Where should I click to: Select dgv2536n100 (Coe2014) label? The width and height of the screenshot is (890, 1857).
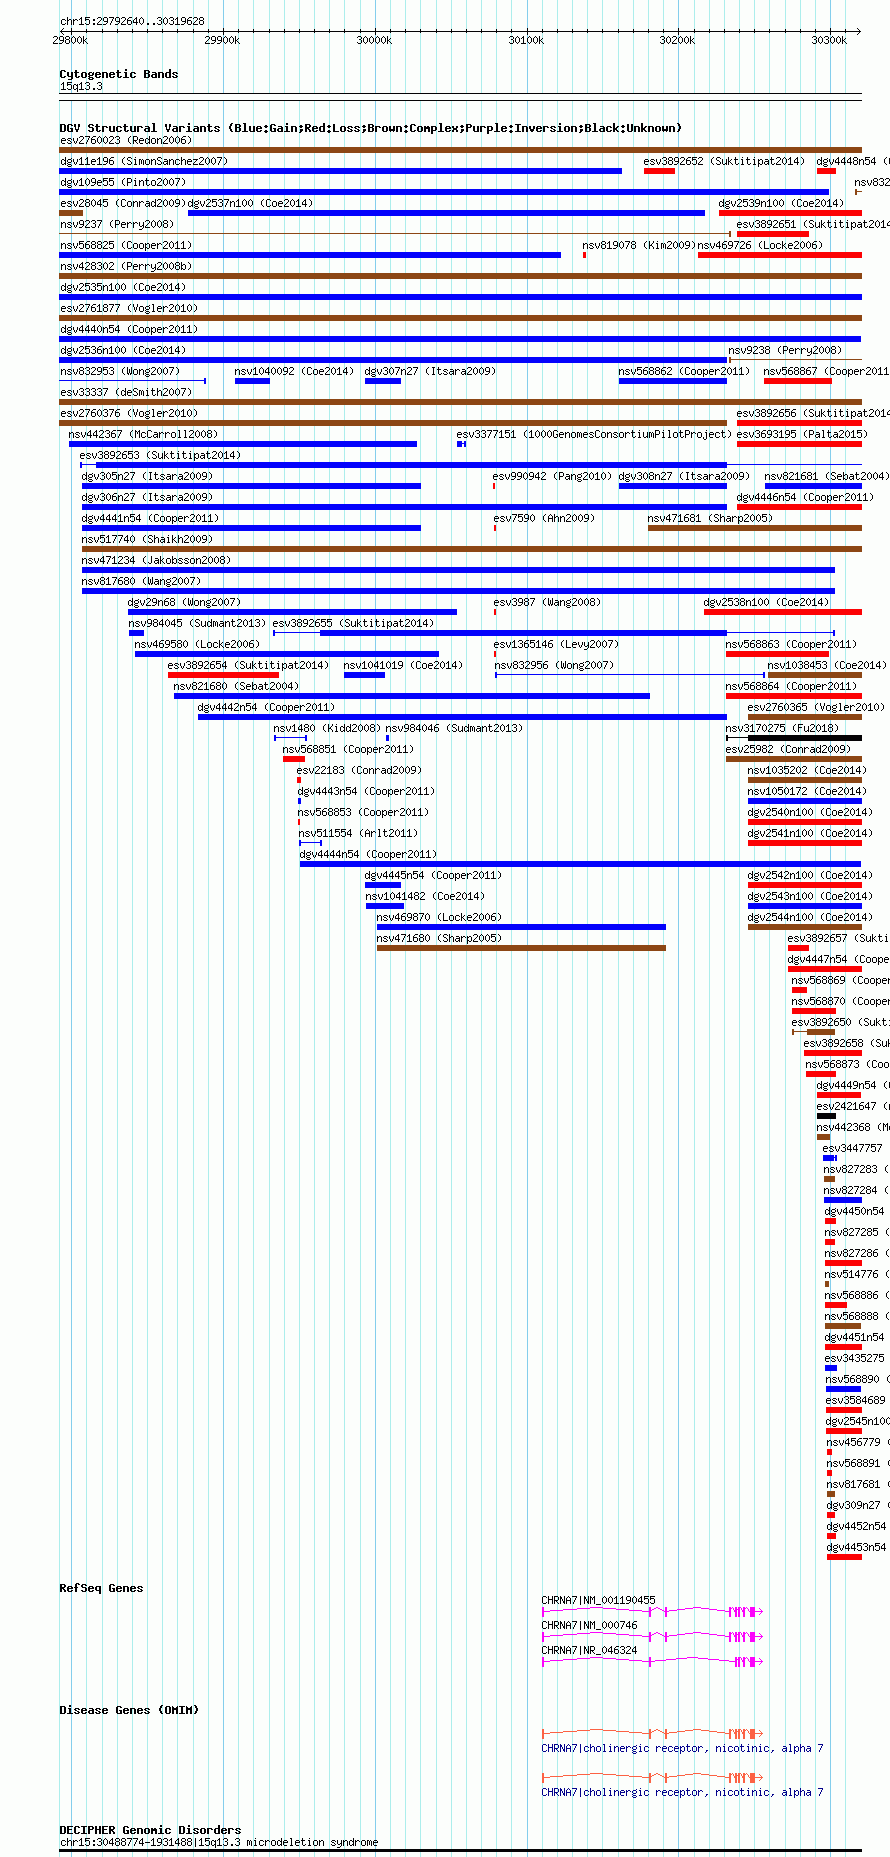tap(122, 350)
